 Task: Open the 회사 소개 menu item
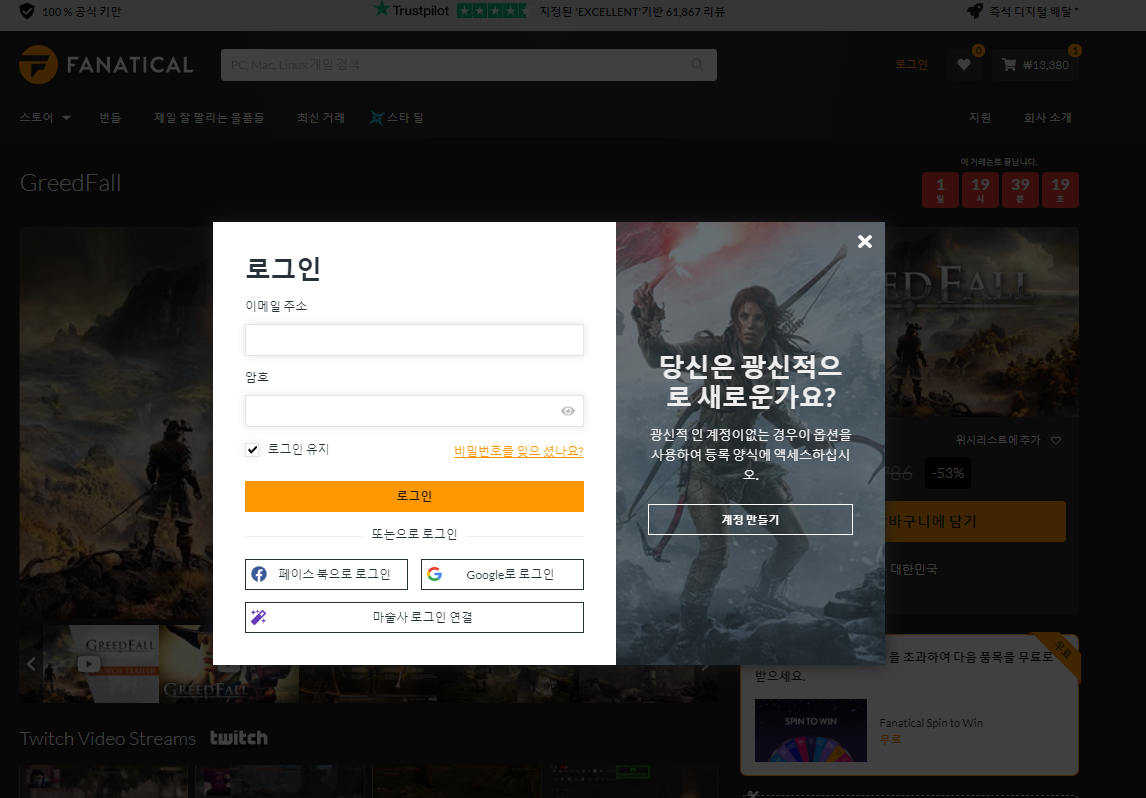coord(1047,118)
